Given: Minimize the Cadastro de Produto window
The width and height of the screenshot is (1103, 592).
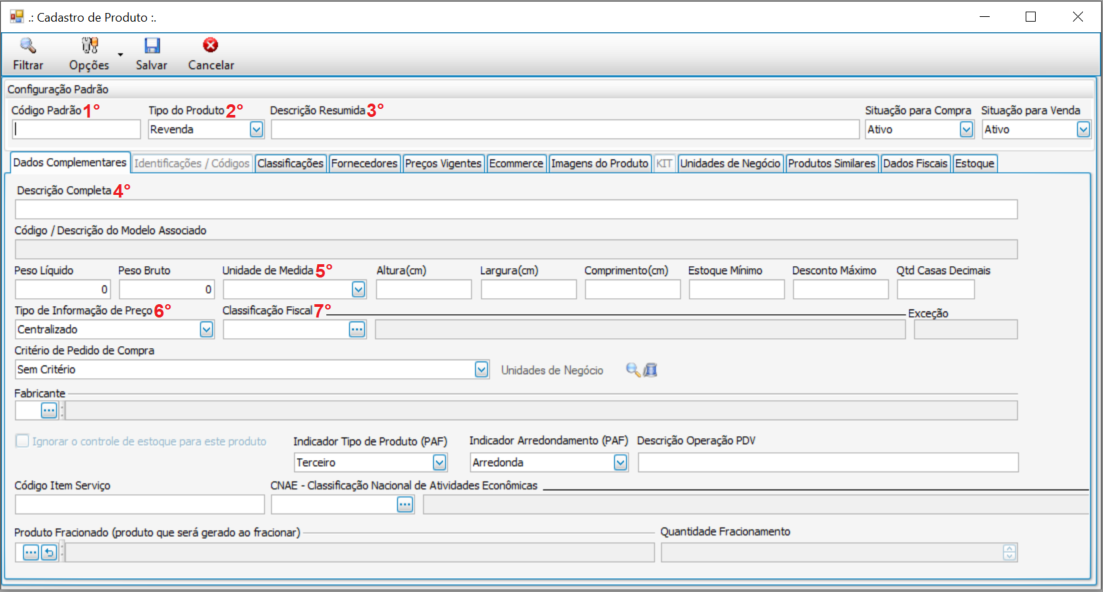Looking at the screenshot, I should [985, 17].
